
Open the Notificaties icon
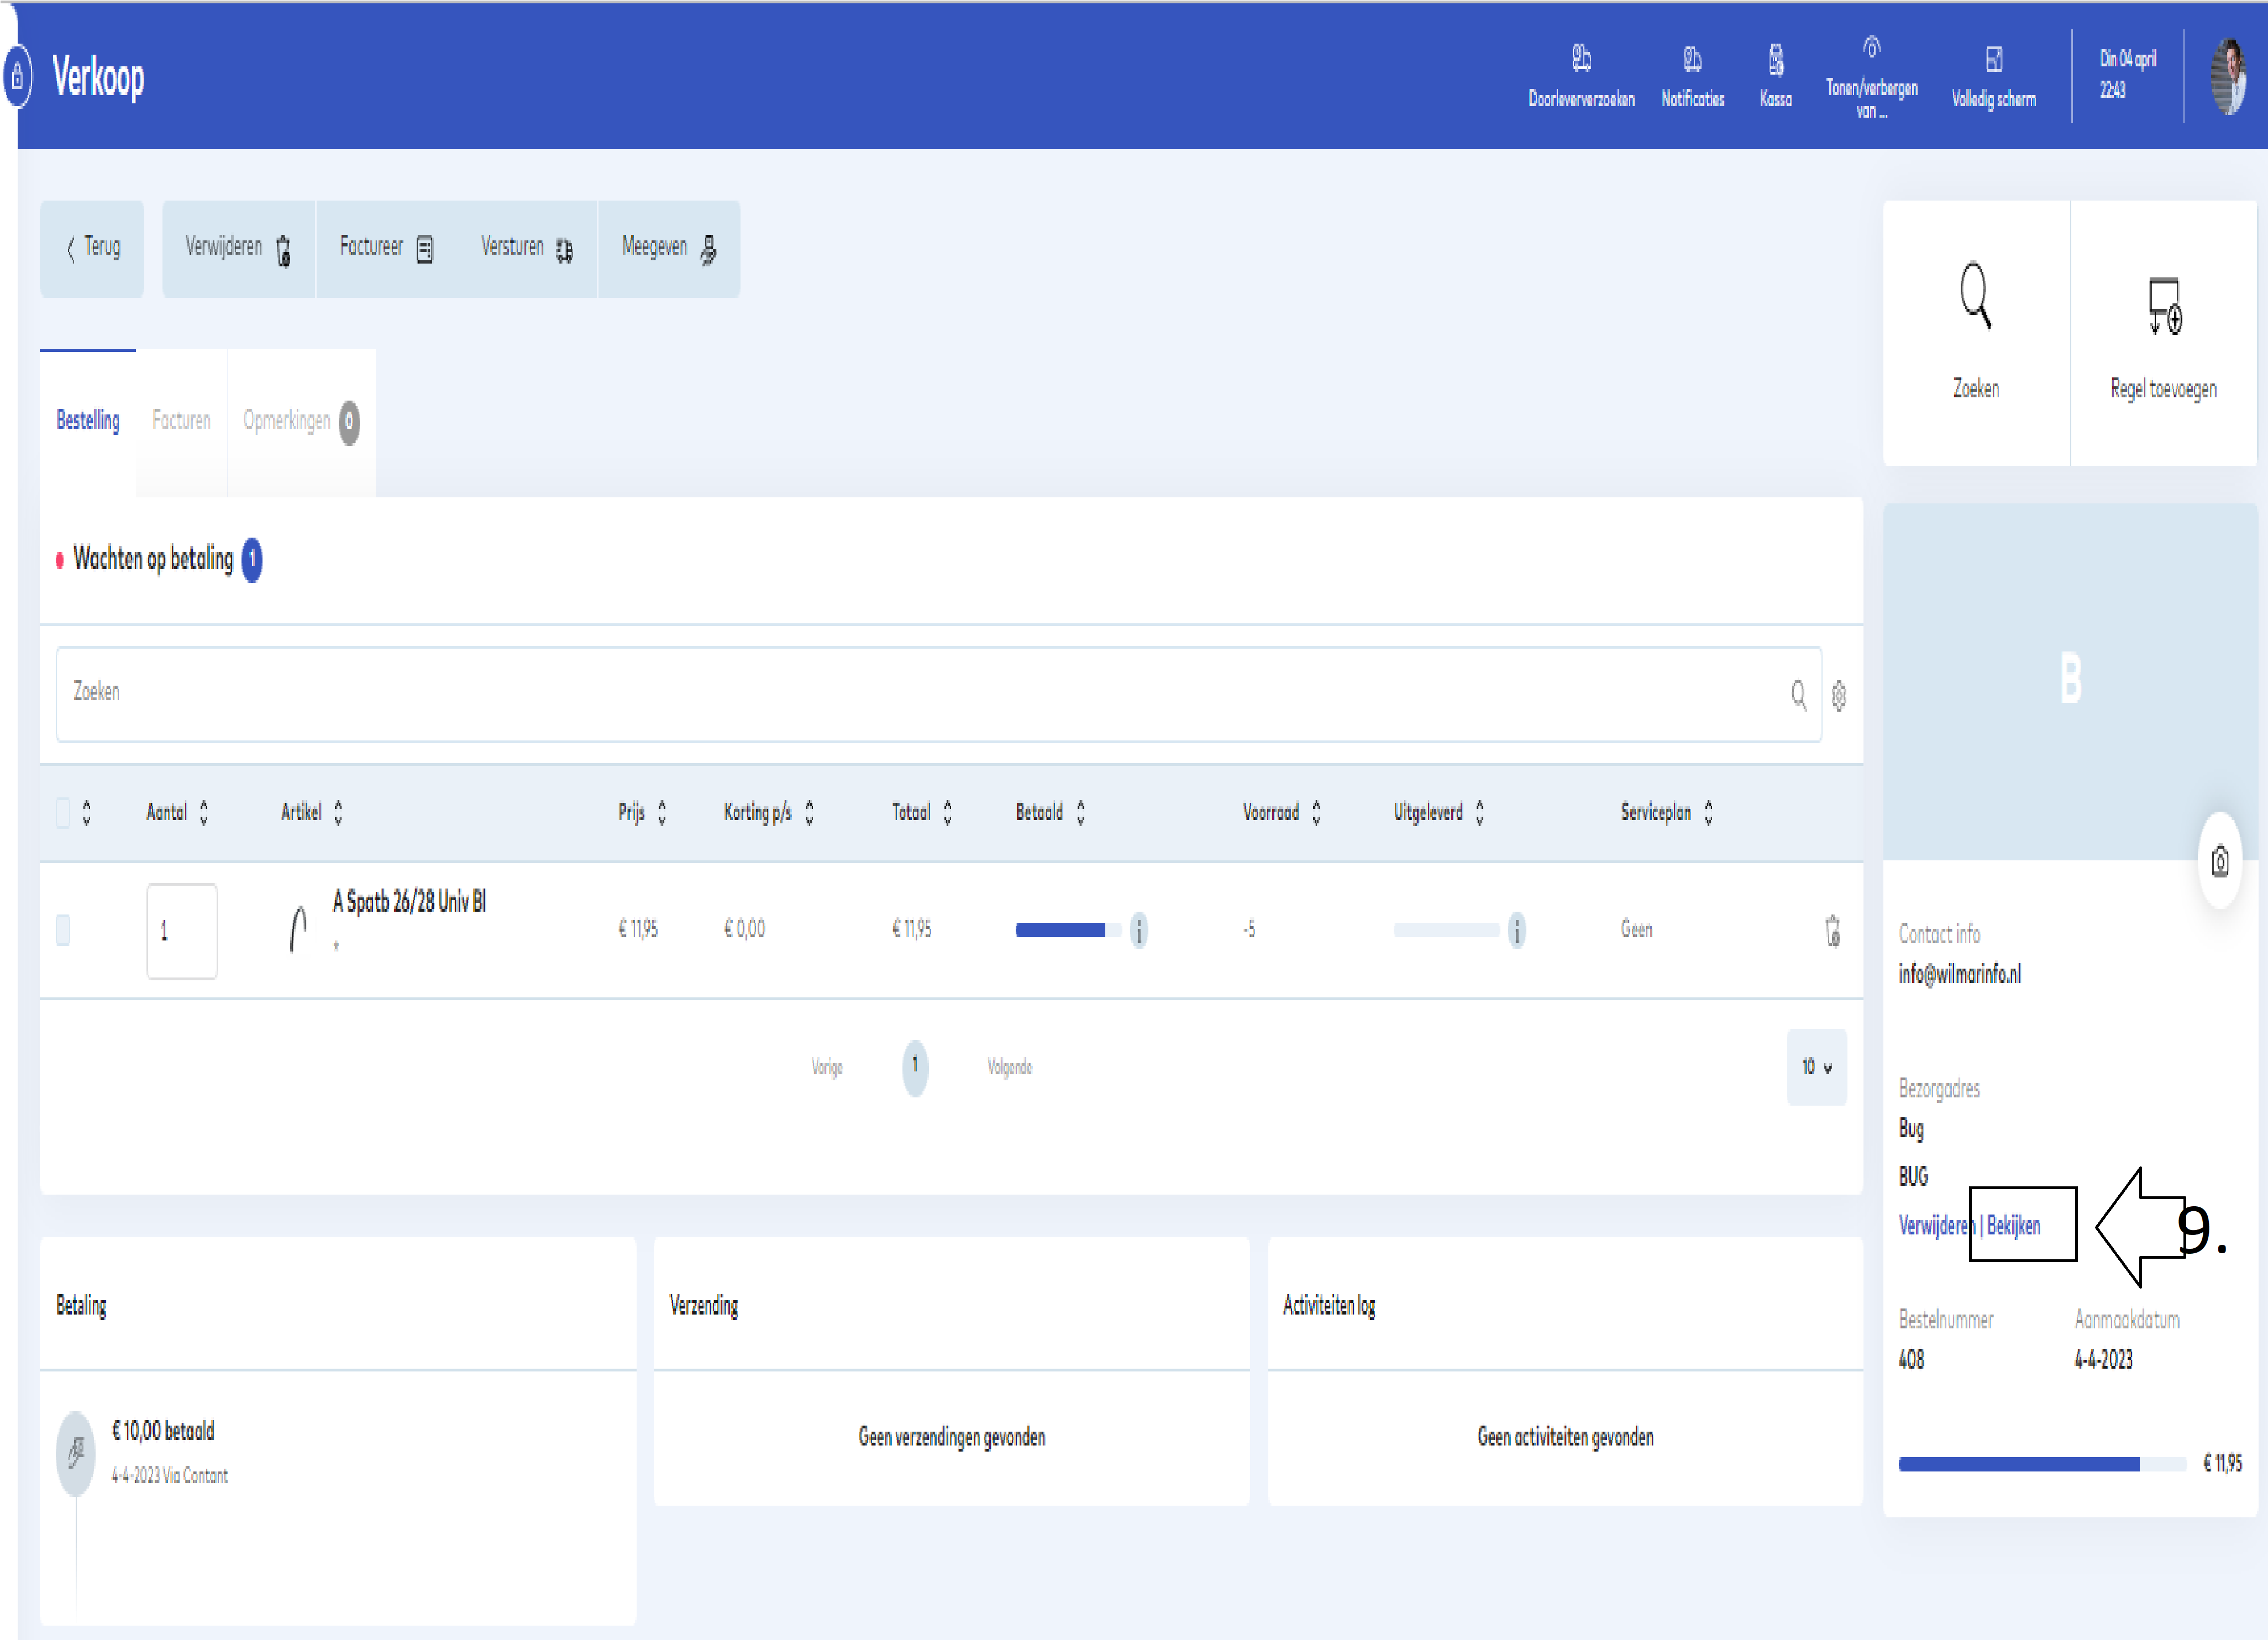(1692, 60)
